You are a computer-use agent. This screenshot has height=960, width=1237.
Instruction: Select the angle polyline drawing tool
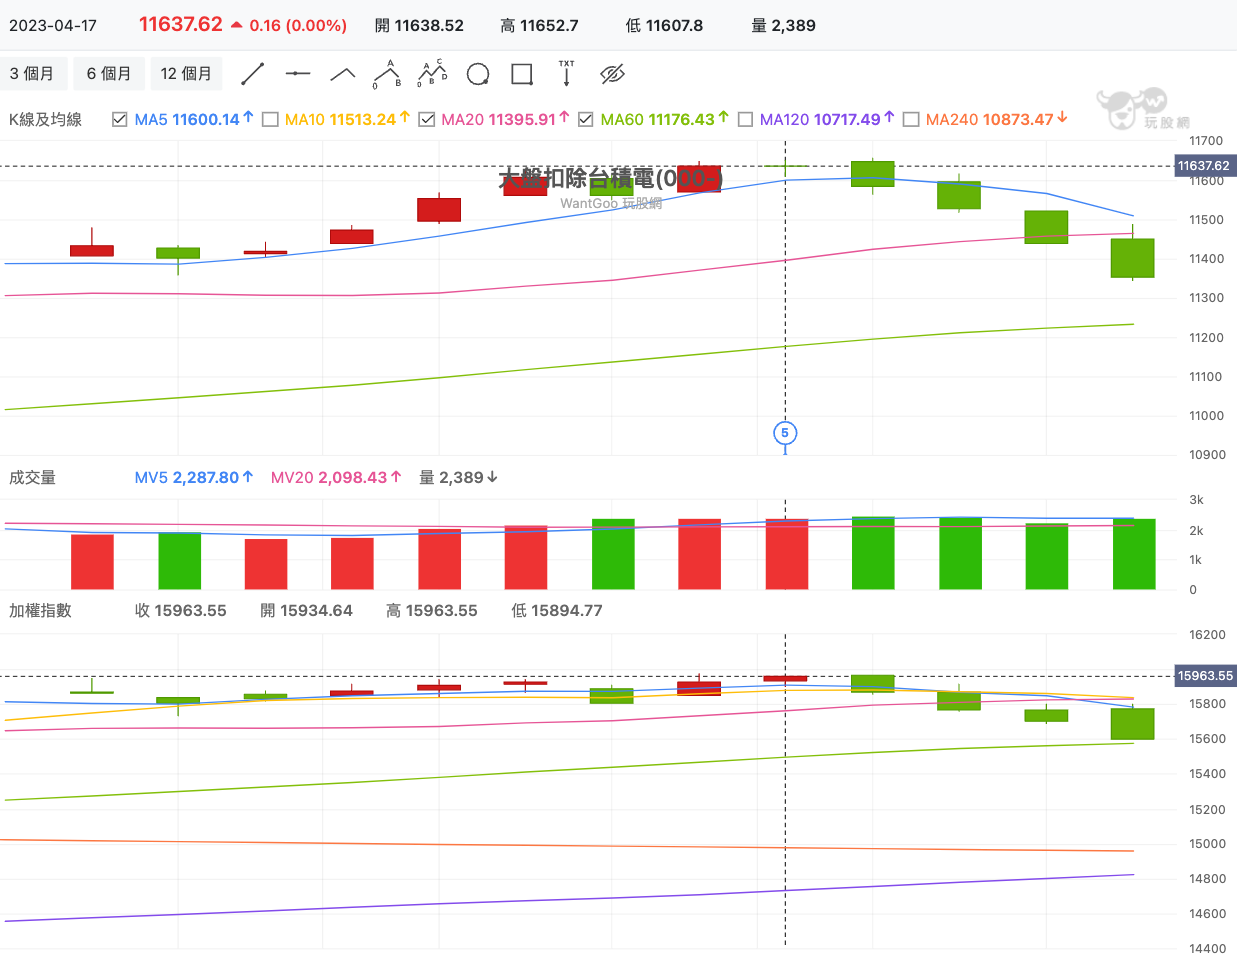coord(343,74)
